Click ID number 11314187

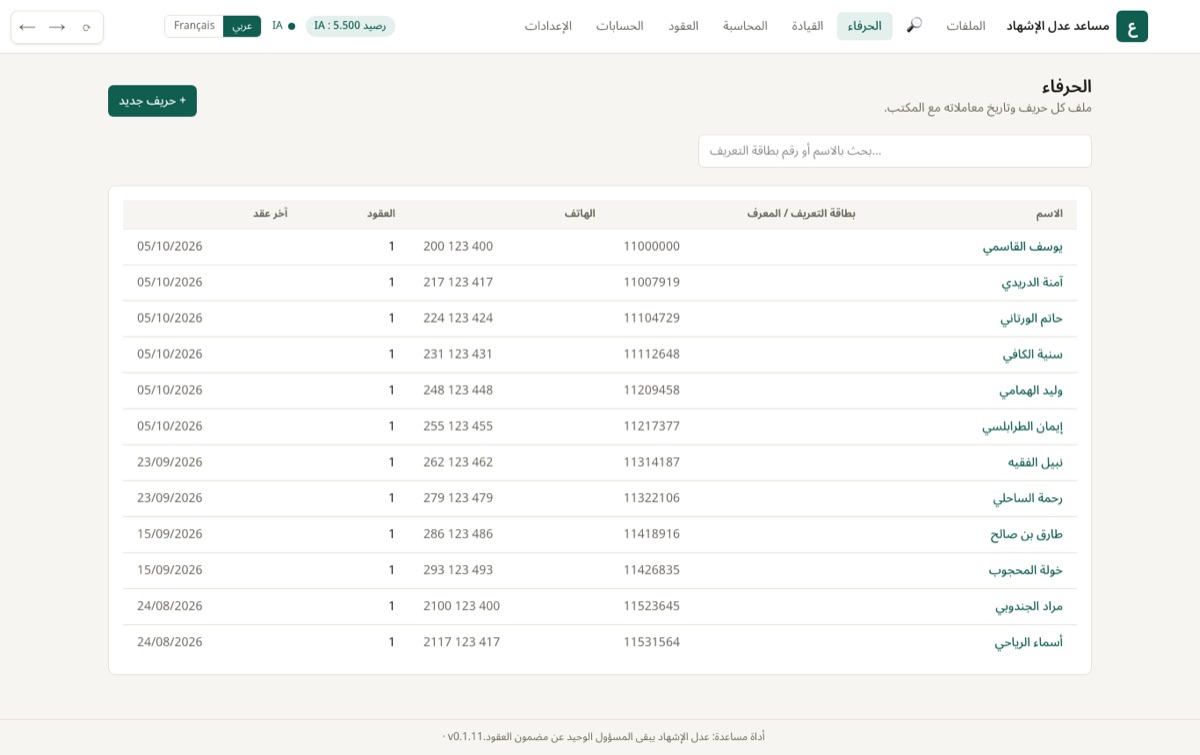652,462
